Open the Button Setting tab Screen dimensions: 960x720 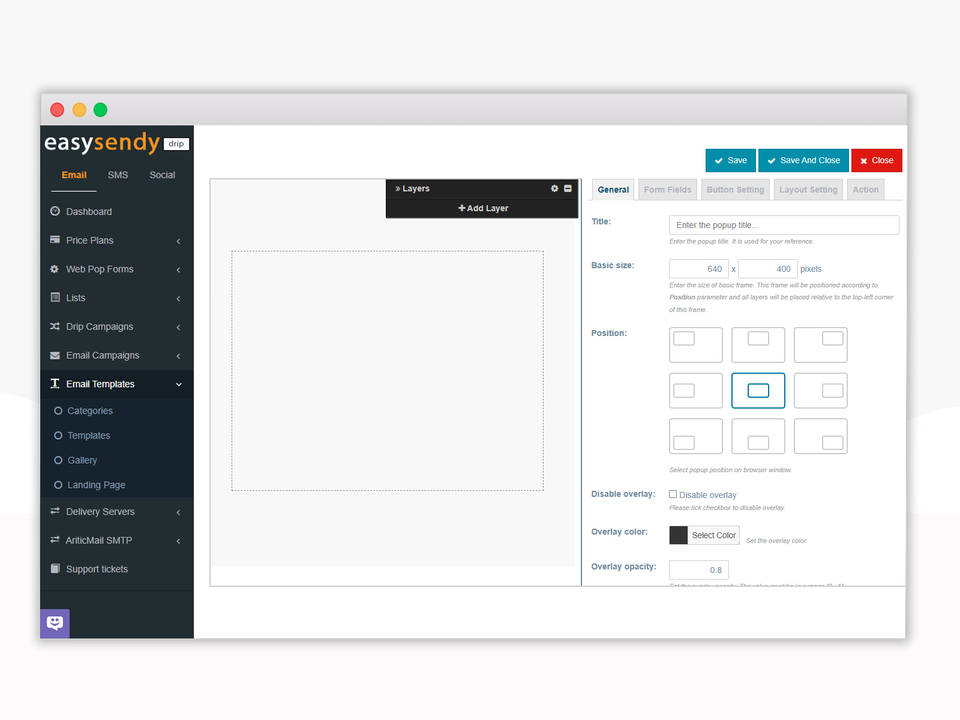coord(735,190)
